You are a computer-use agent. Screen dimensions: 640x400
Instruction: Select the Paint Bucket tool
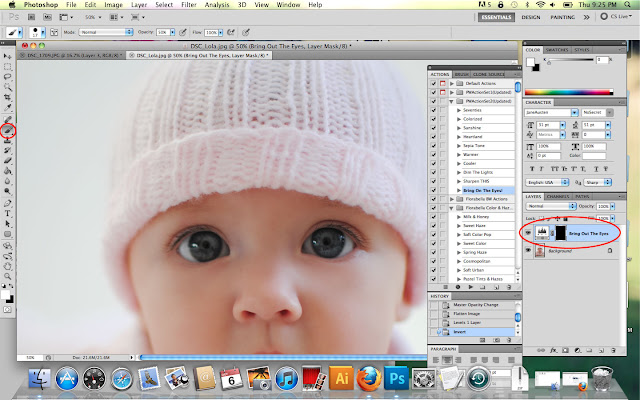(7, 171)
